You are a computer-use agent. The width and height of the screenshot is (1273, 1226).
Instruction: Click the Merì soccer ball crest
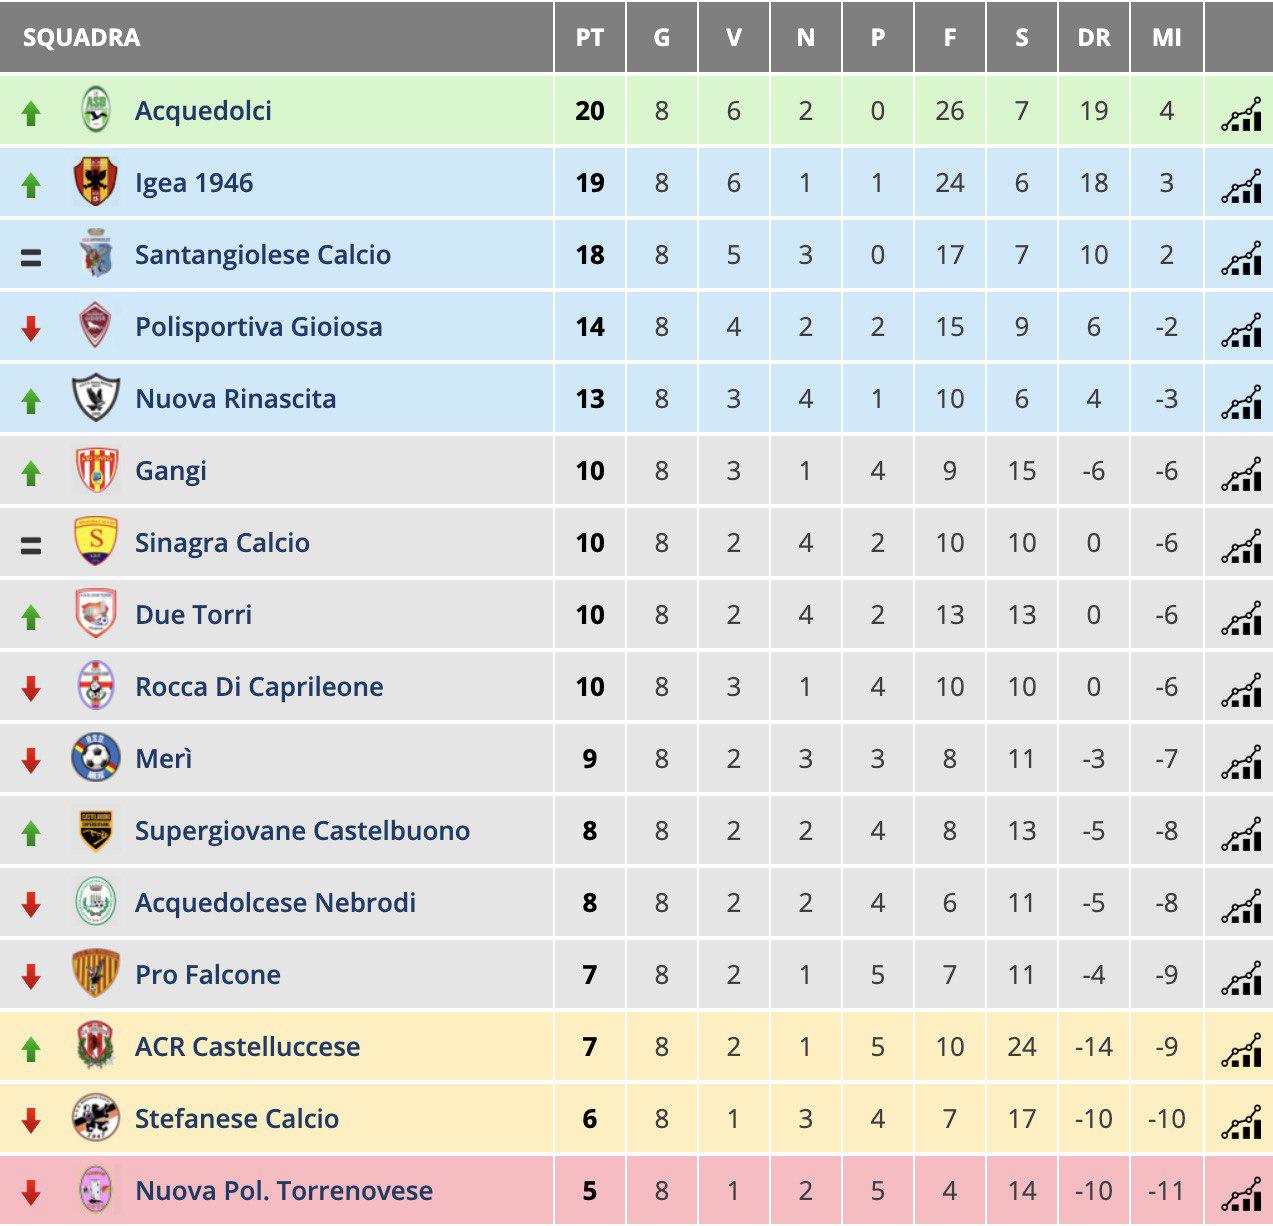pyautogui.click(x=96, y=758)
